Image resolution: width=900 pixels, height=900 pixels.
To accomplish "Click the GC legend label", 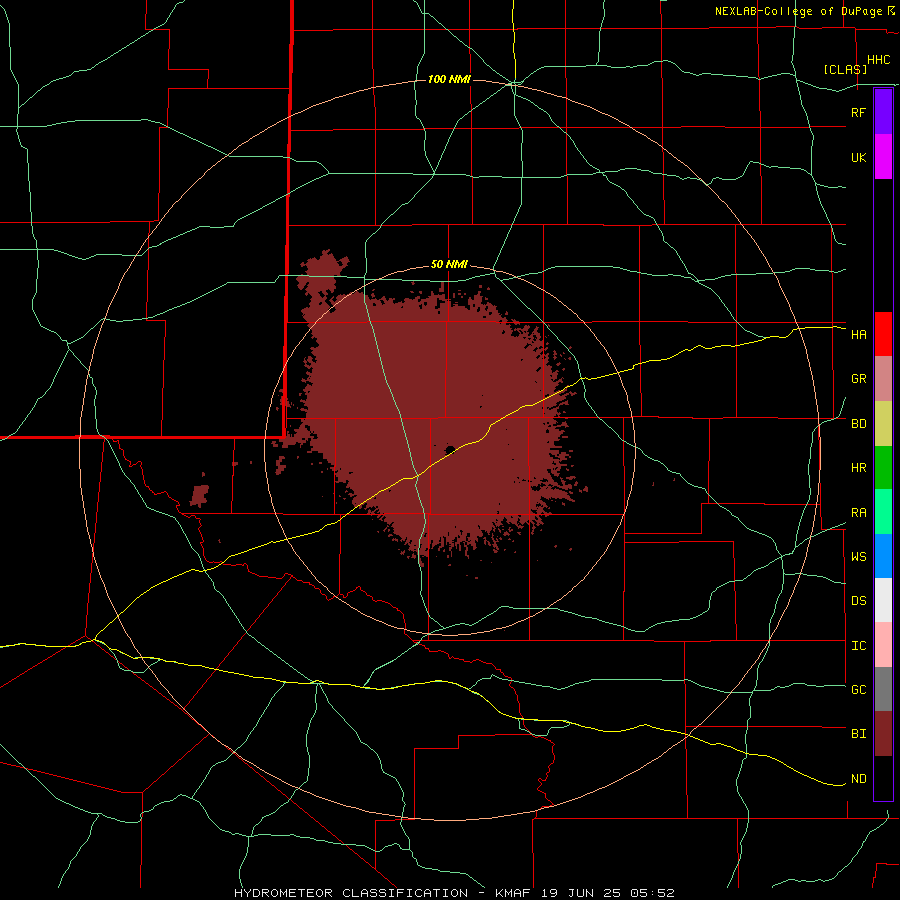I will (x=858, y=690).
